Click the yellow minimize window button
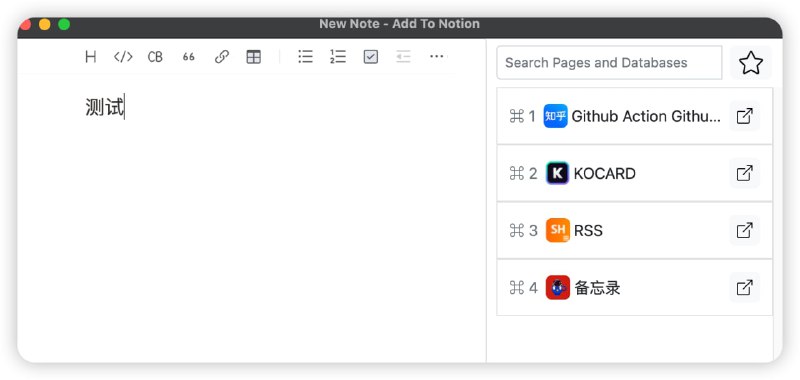This screenshot has height=380, width=800. [45, 24]
